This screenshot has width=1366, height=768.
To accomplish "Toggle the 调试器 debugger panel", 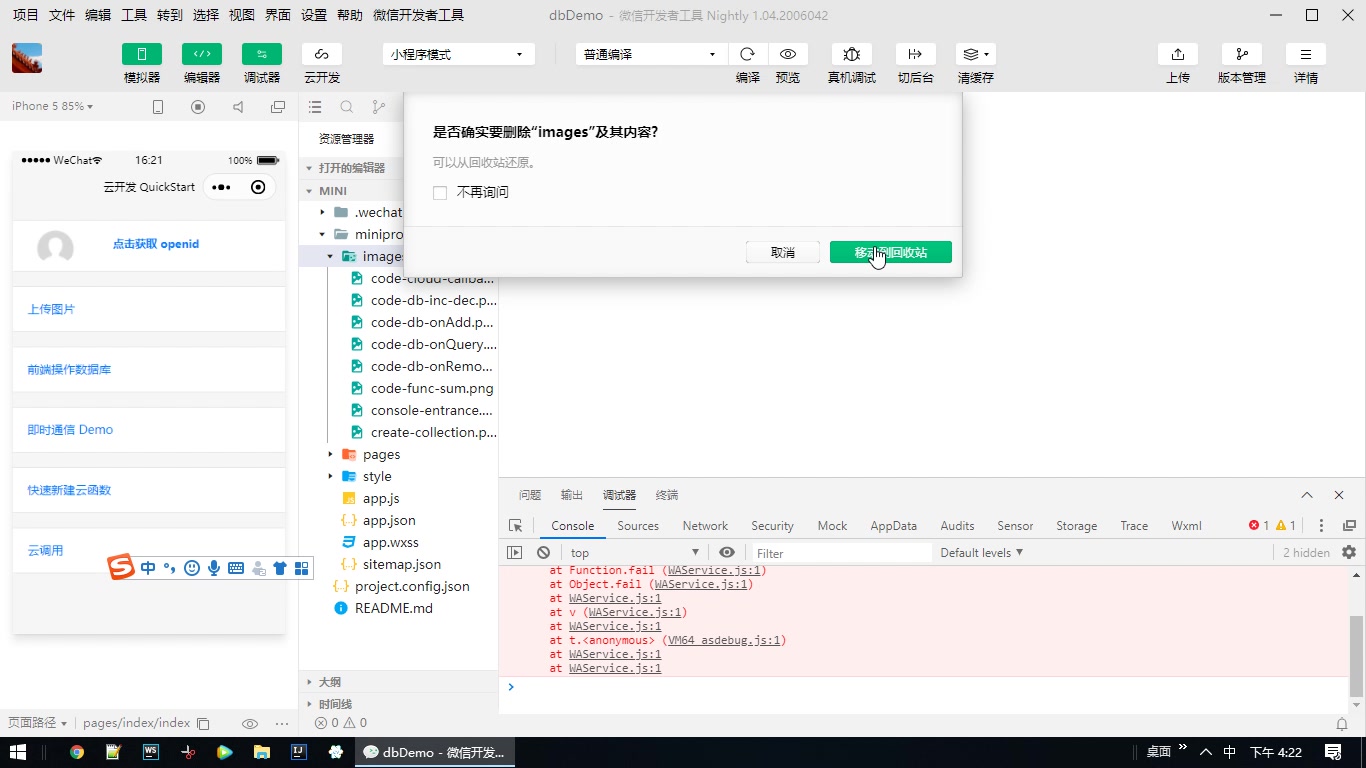I will pyautogui.click(x=261, y=54).
